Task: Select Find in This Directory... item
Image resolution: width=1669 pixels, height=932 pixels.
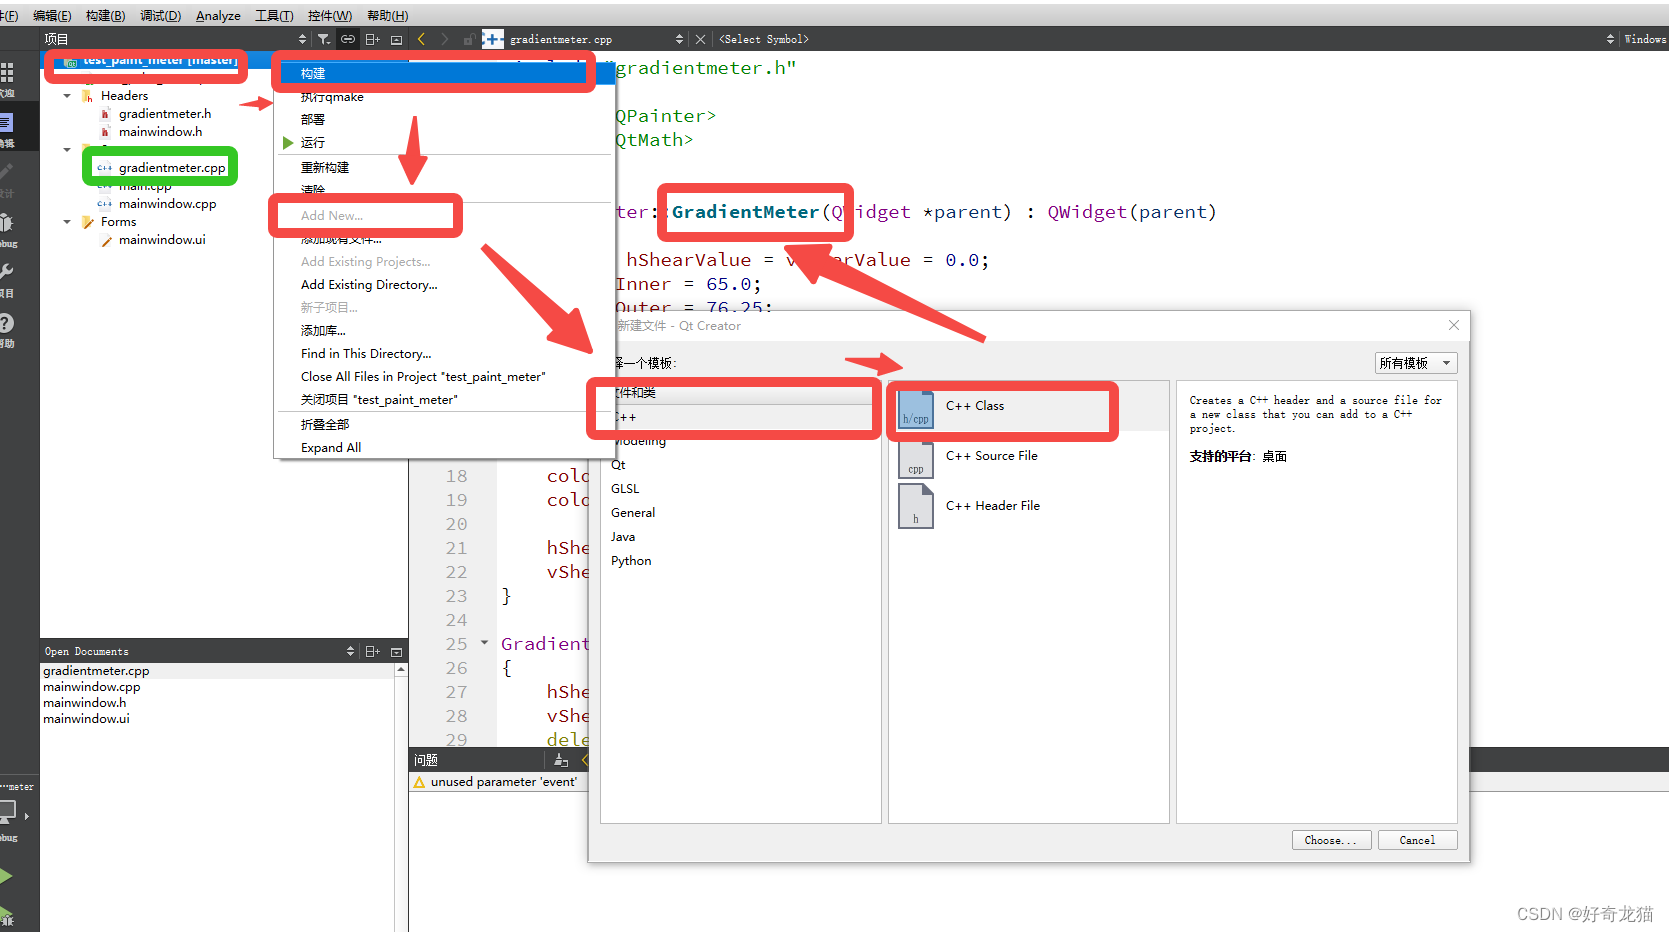Action: (444, 354)
